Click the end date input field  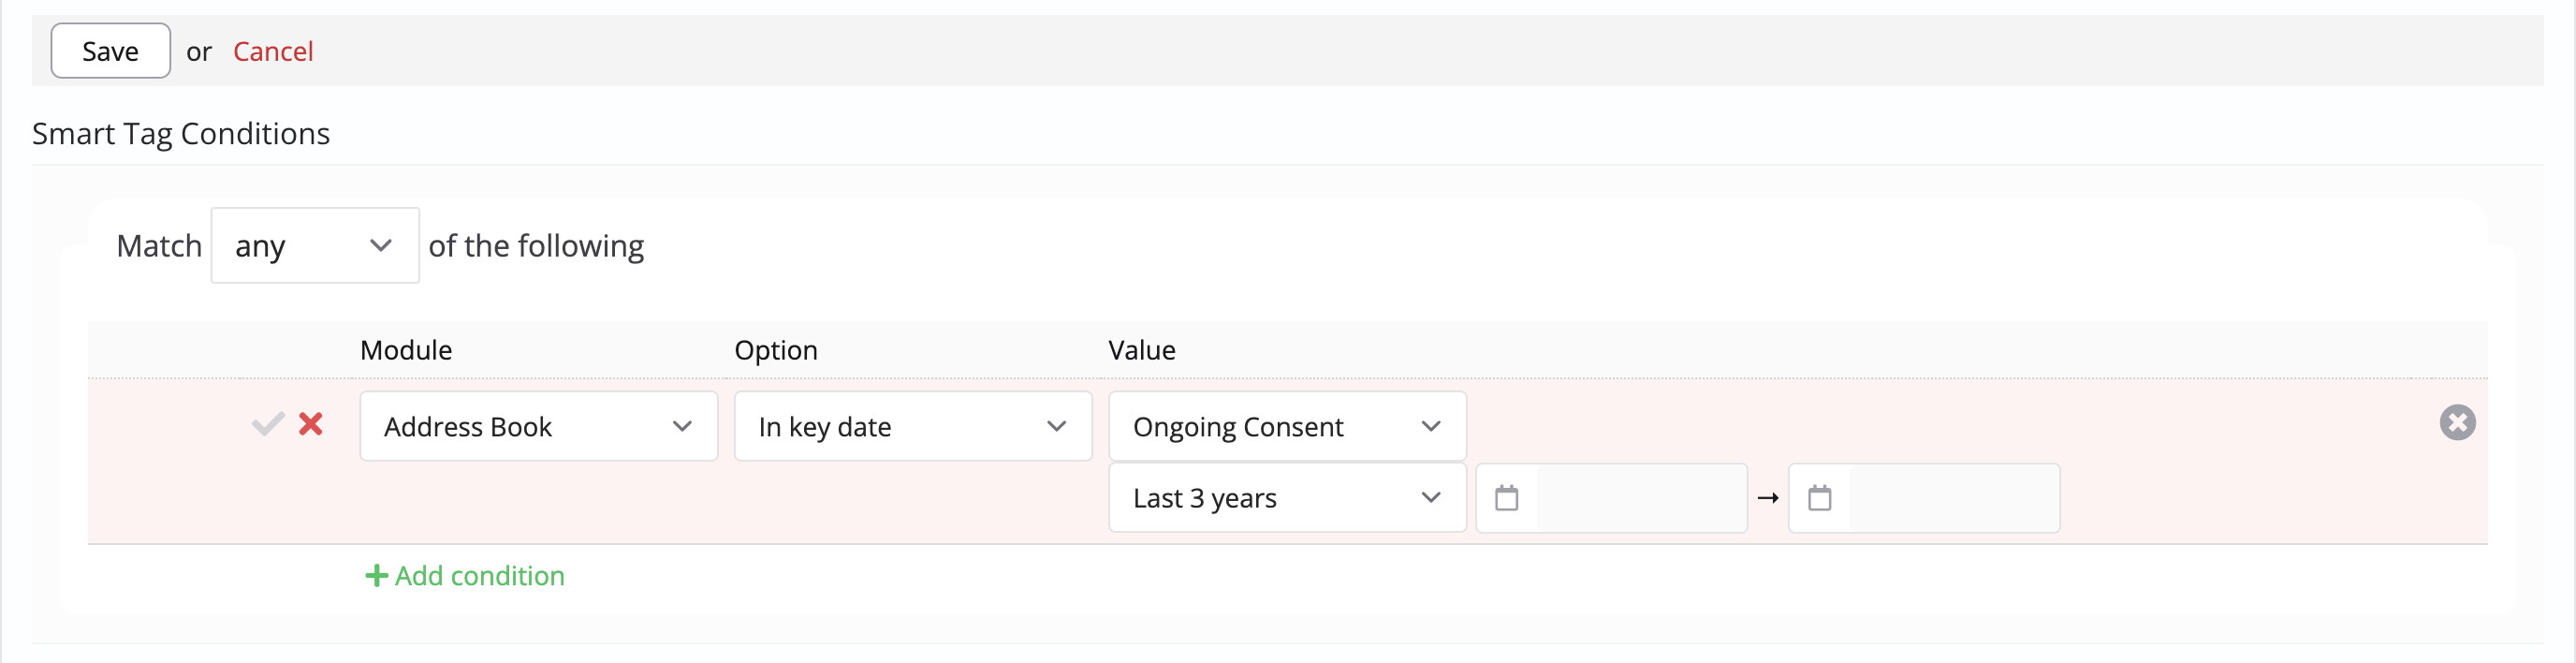tap(1953, 498)
